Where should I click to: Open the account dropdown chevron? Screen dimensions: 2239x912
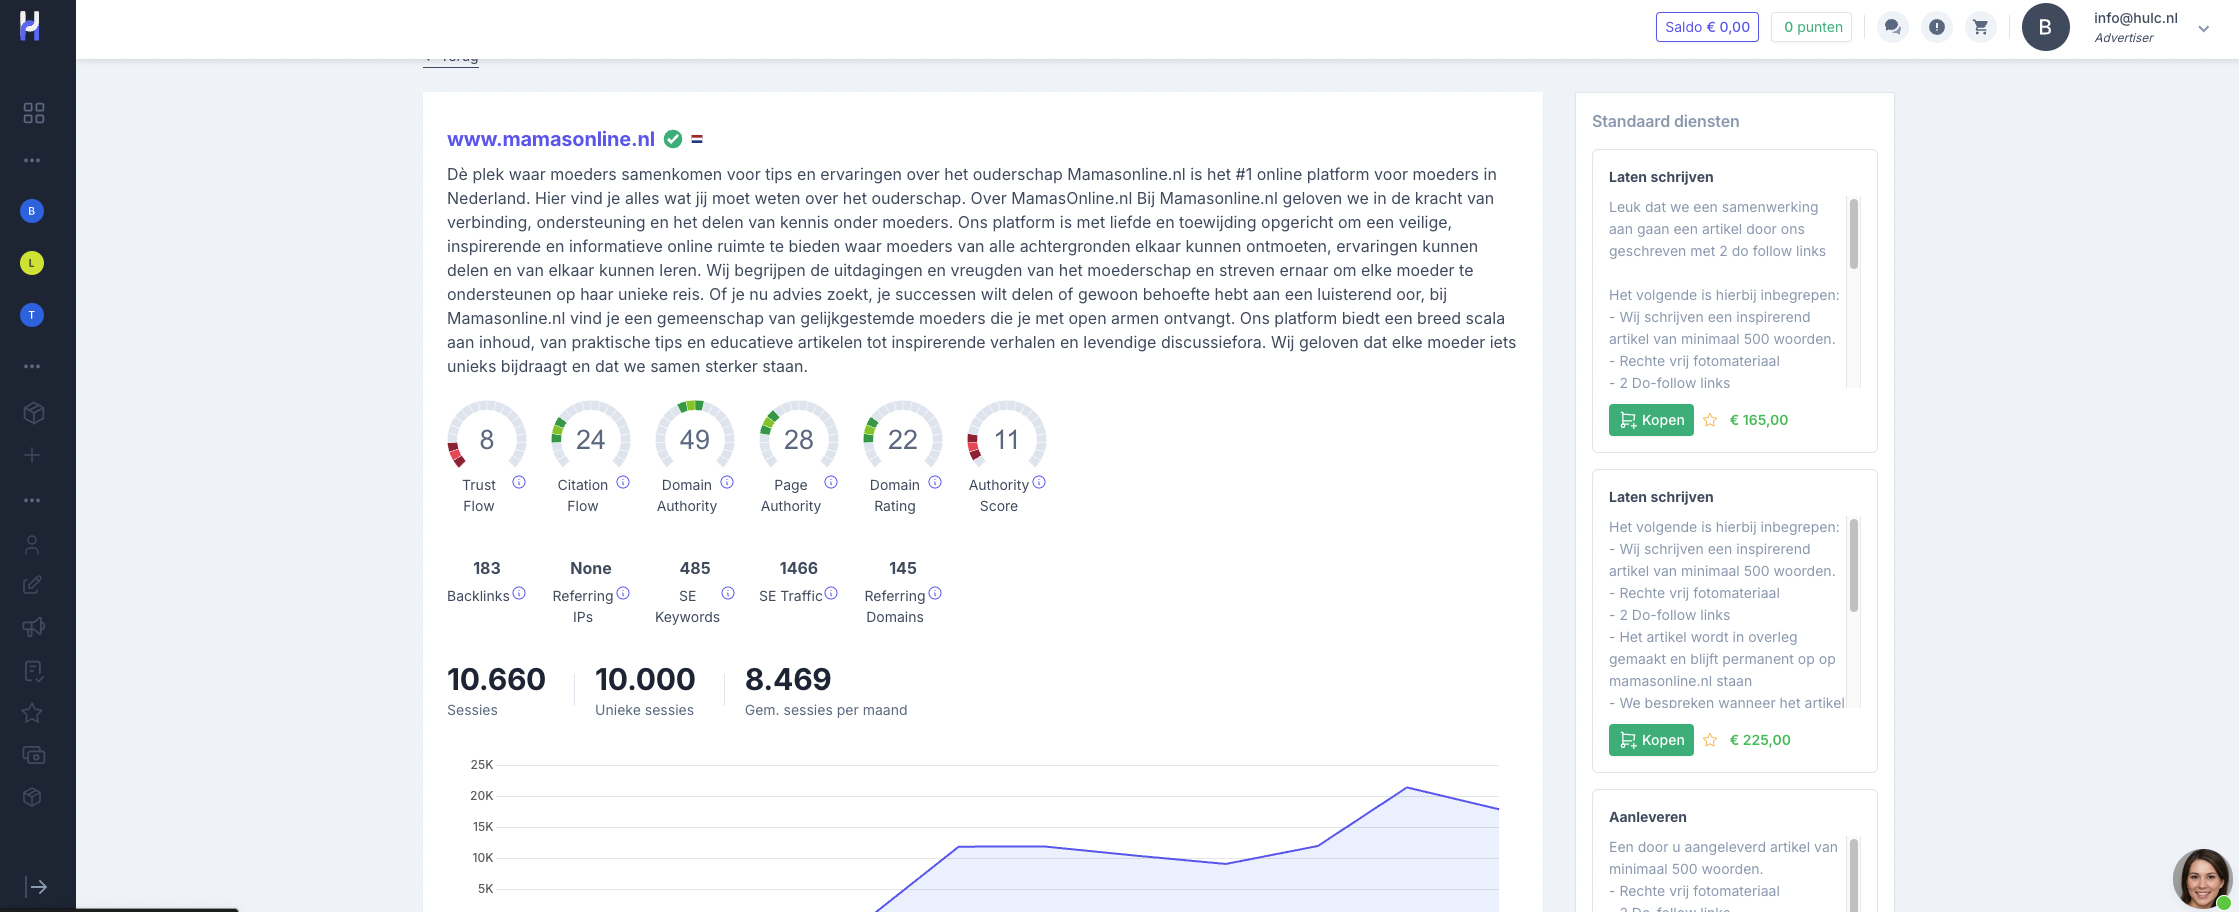click(x=2204, y=28)
